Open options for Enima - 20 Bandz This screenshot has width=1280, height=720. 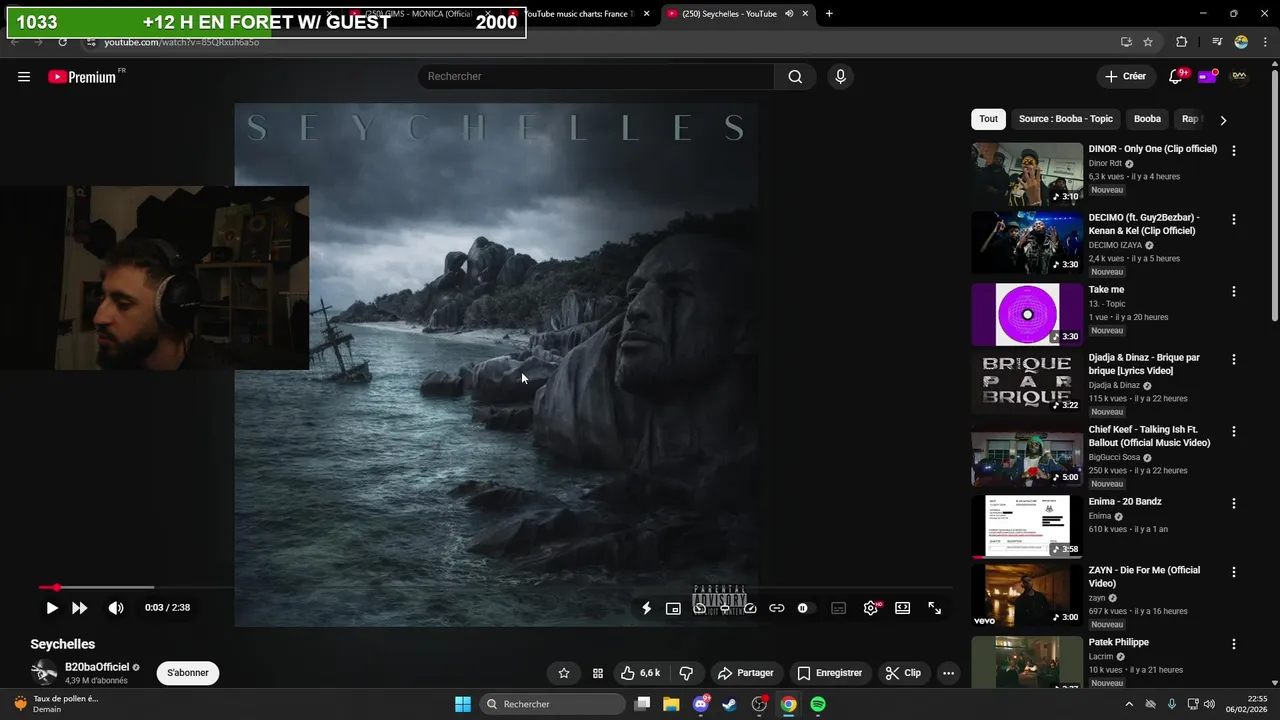[1233, 504]
